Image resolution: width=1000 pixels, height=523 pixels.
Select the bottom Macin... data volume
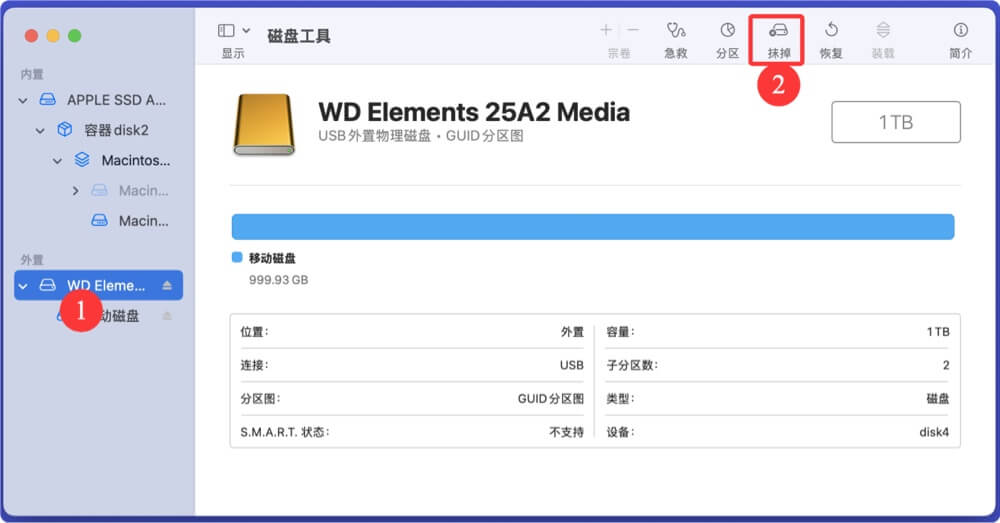point(143,221)
